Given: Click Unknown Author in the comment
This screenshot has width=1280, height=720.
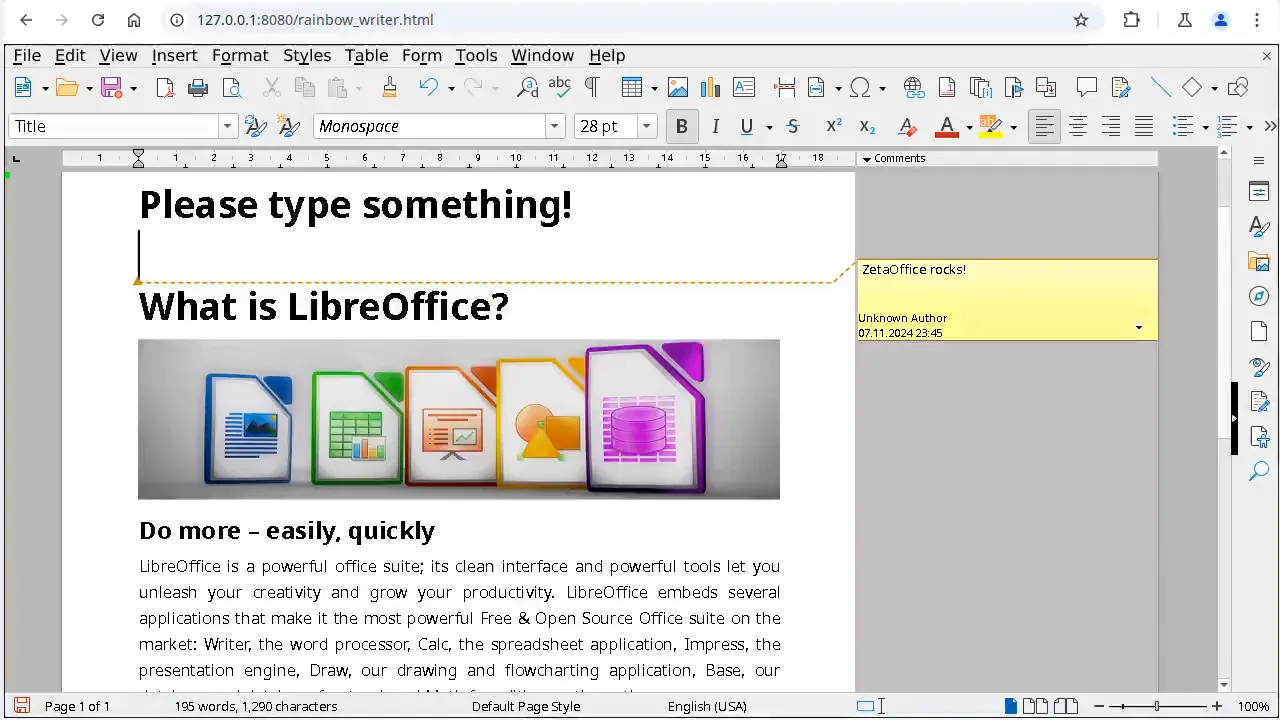Looking at the screenshot, I should [x=902, y=318].
